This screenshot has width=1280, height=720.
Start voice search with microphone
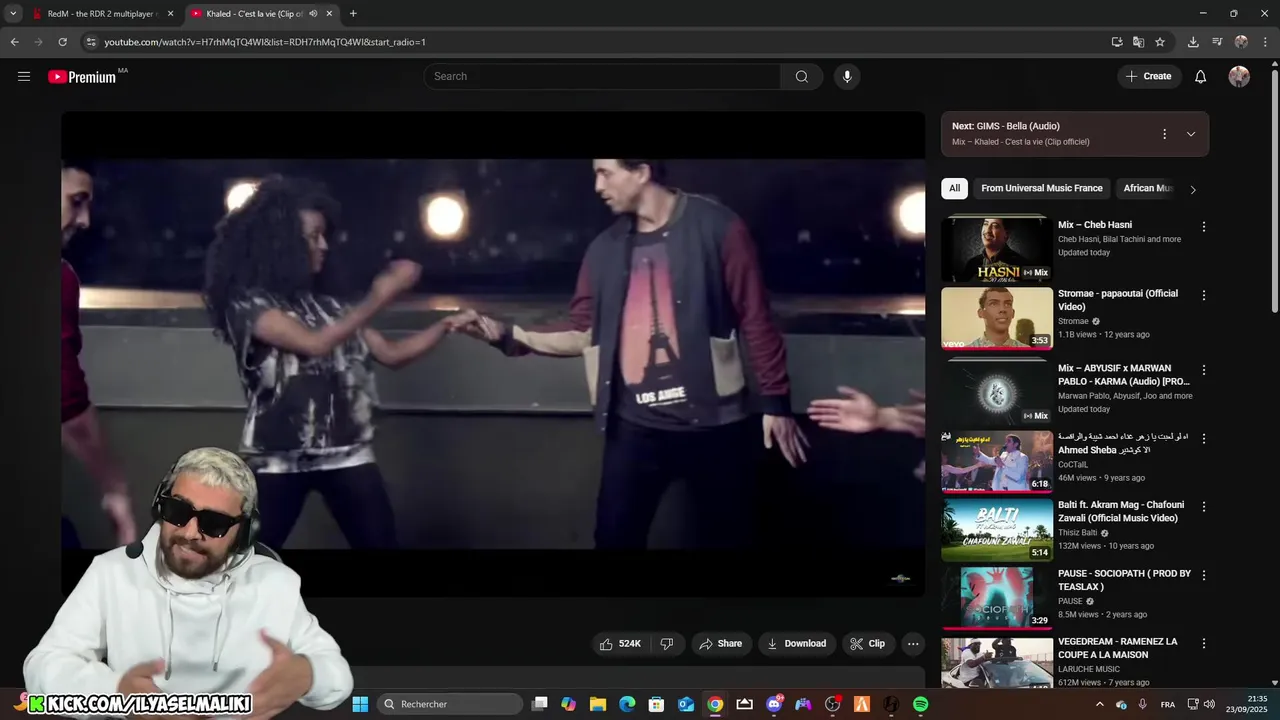tap(847, 77)
